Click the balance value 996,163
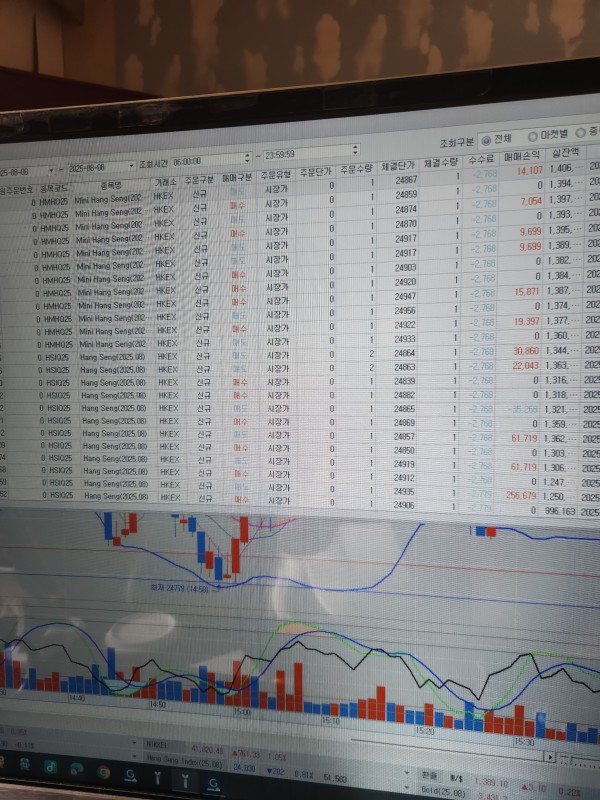Viewport: 600px width, 800px height. [x=560, y=511]
